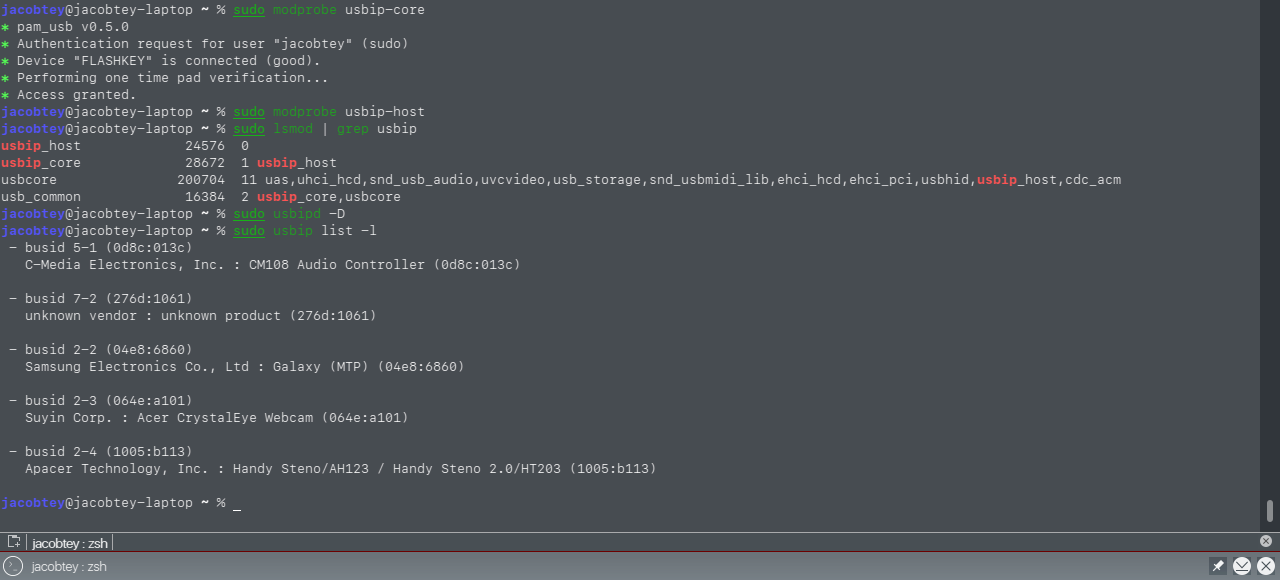Click the 'busid 2-2 (04e8:6860)' line
The image size is (1280, 580).
pyautogui.click(x=100, y=350)
